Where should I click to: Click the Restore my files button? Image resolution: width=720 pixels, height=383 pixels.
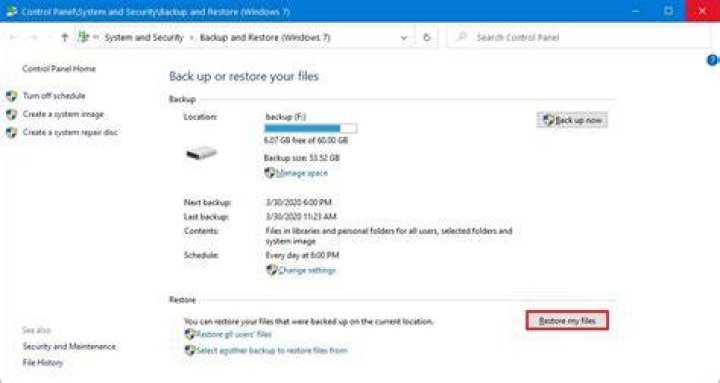pos(567,321)
